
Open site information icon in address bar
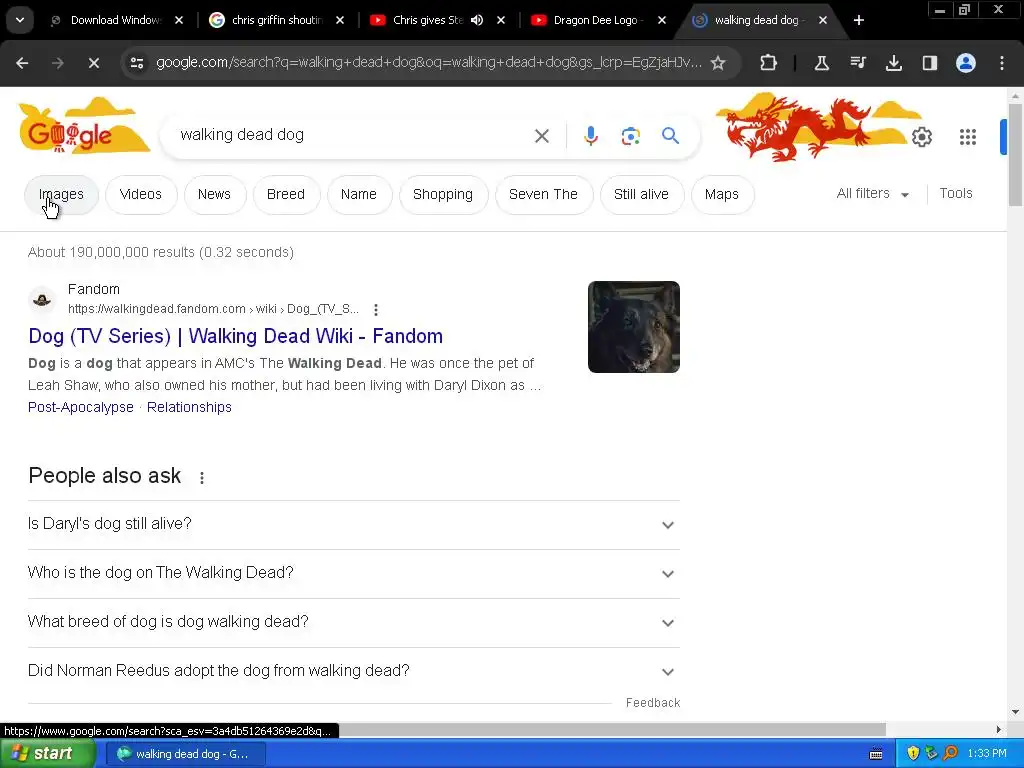[x=136, y=63]
